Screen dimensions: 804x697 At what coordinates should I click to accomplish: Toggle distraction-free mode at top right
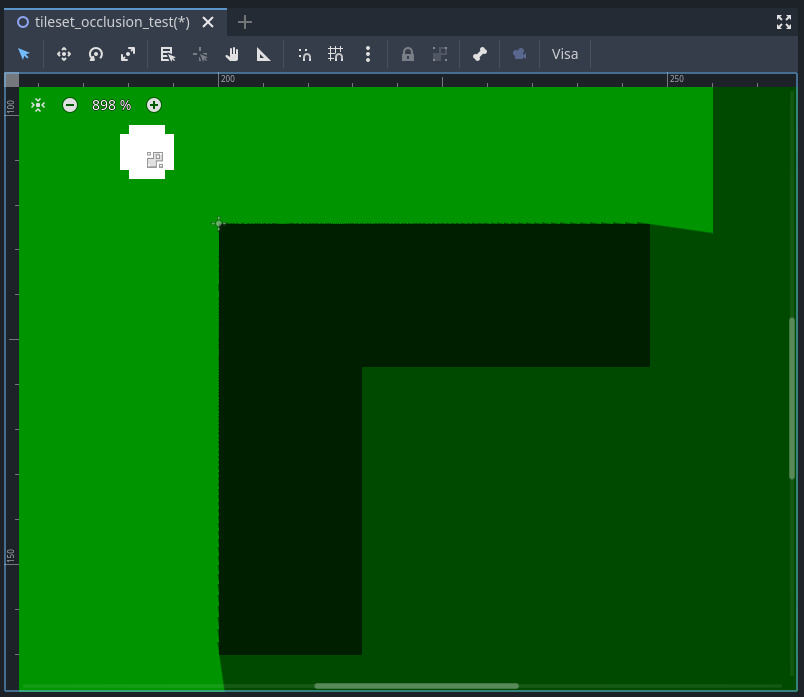tap(784, 21)
